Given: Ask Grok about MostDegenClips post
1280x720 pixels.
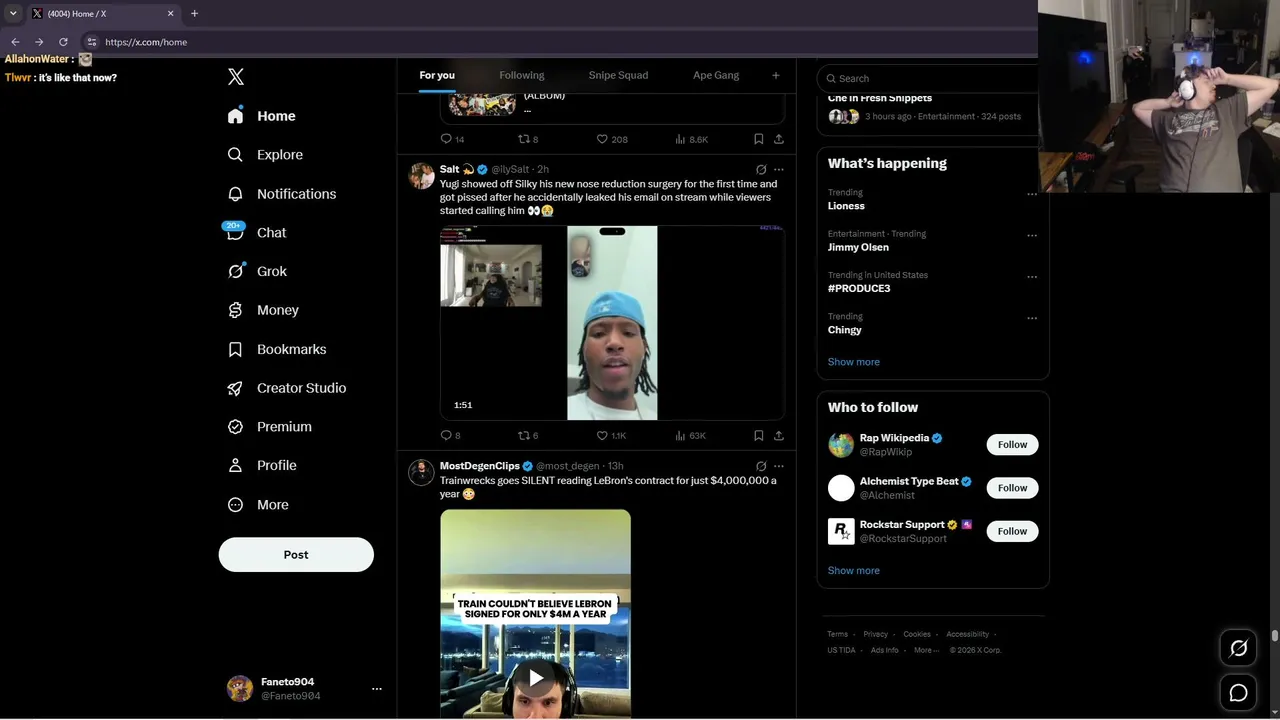Looking at the screenshot, I should 761,466.
